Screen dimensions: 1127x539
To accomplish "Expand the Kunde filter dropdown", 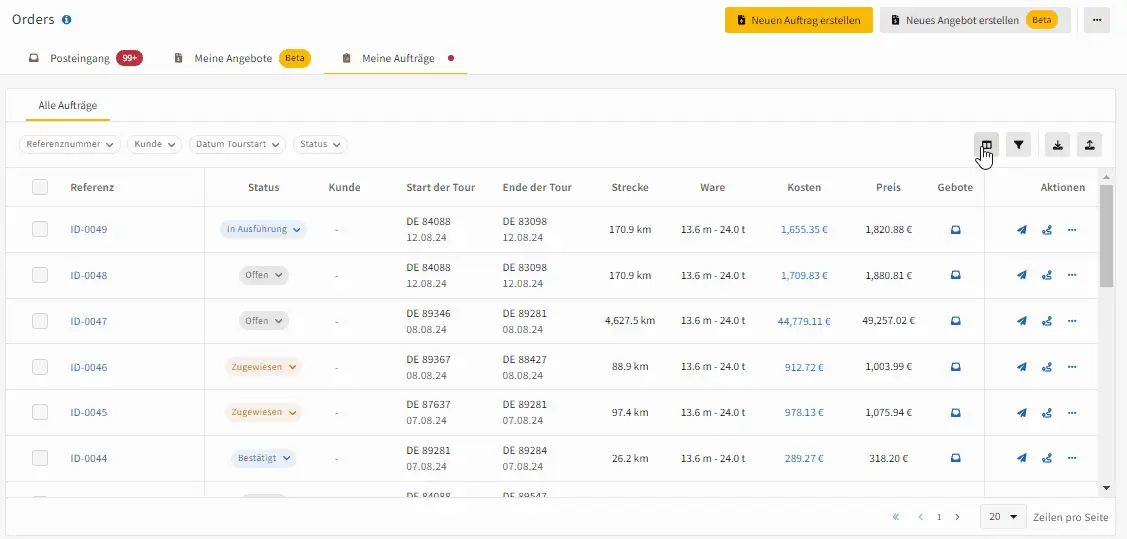I will pos(155,144).
